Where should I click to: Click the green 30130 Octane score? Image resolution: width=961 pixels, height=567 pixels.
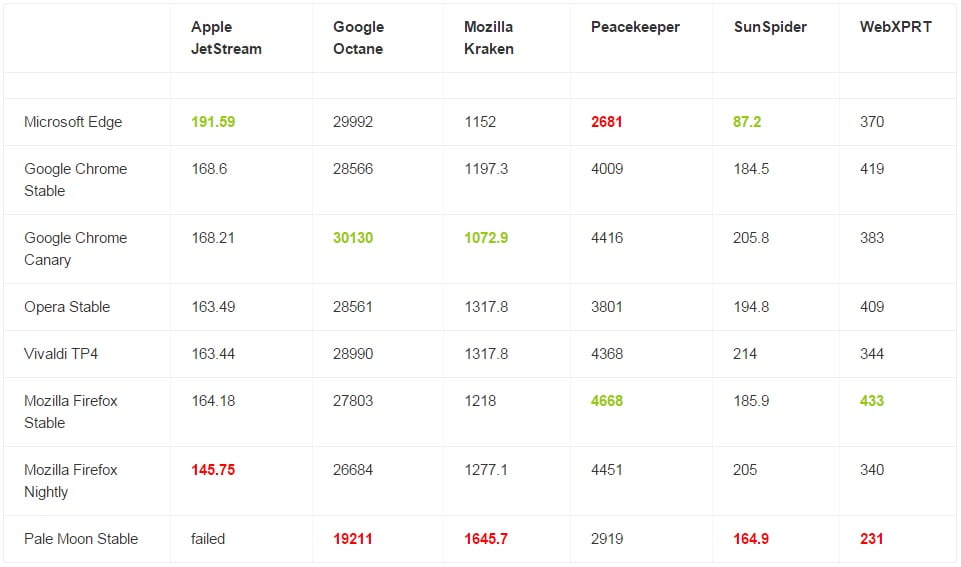click(353, 238)
